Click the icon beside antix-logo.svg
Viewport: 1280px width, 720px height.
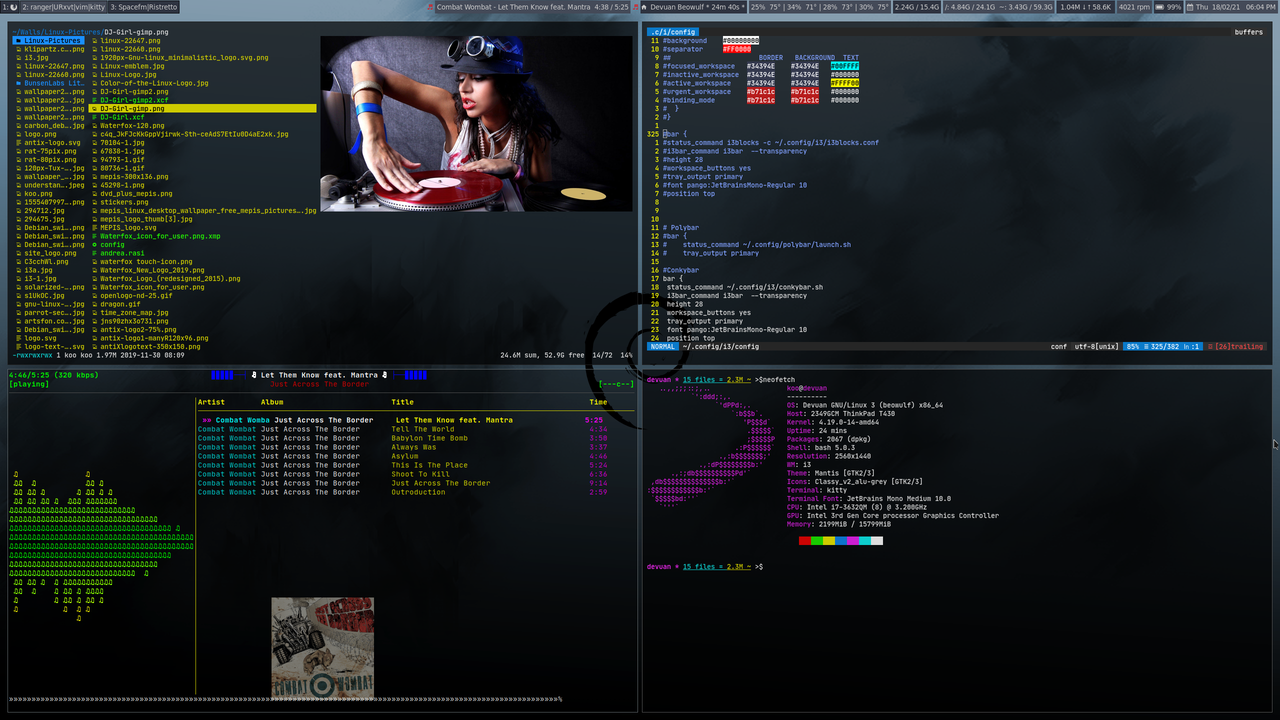click(x=18, y=142)
